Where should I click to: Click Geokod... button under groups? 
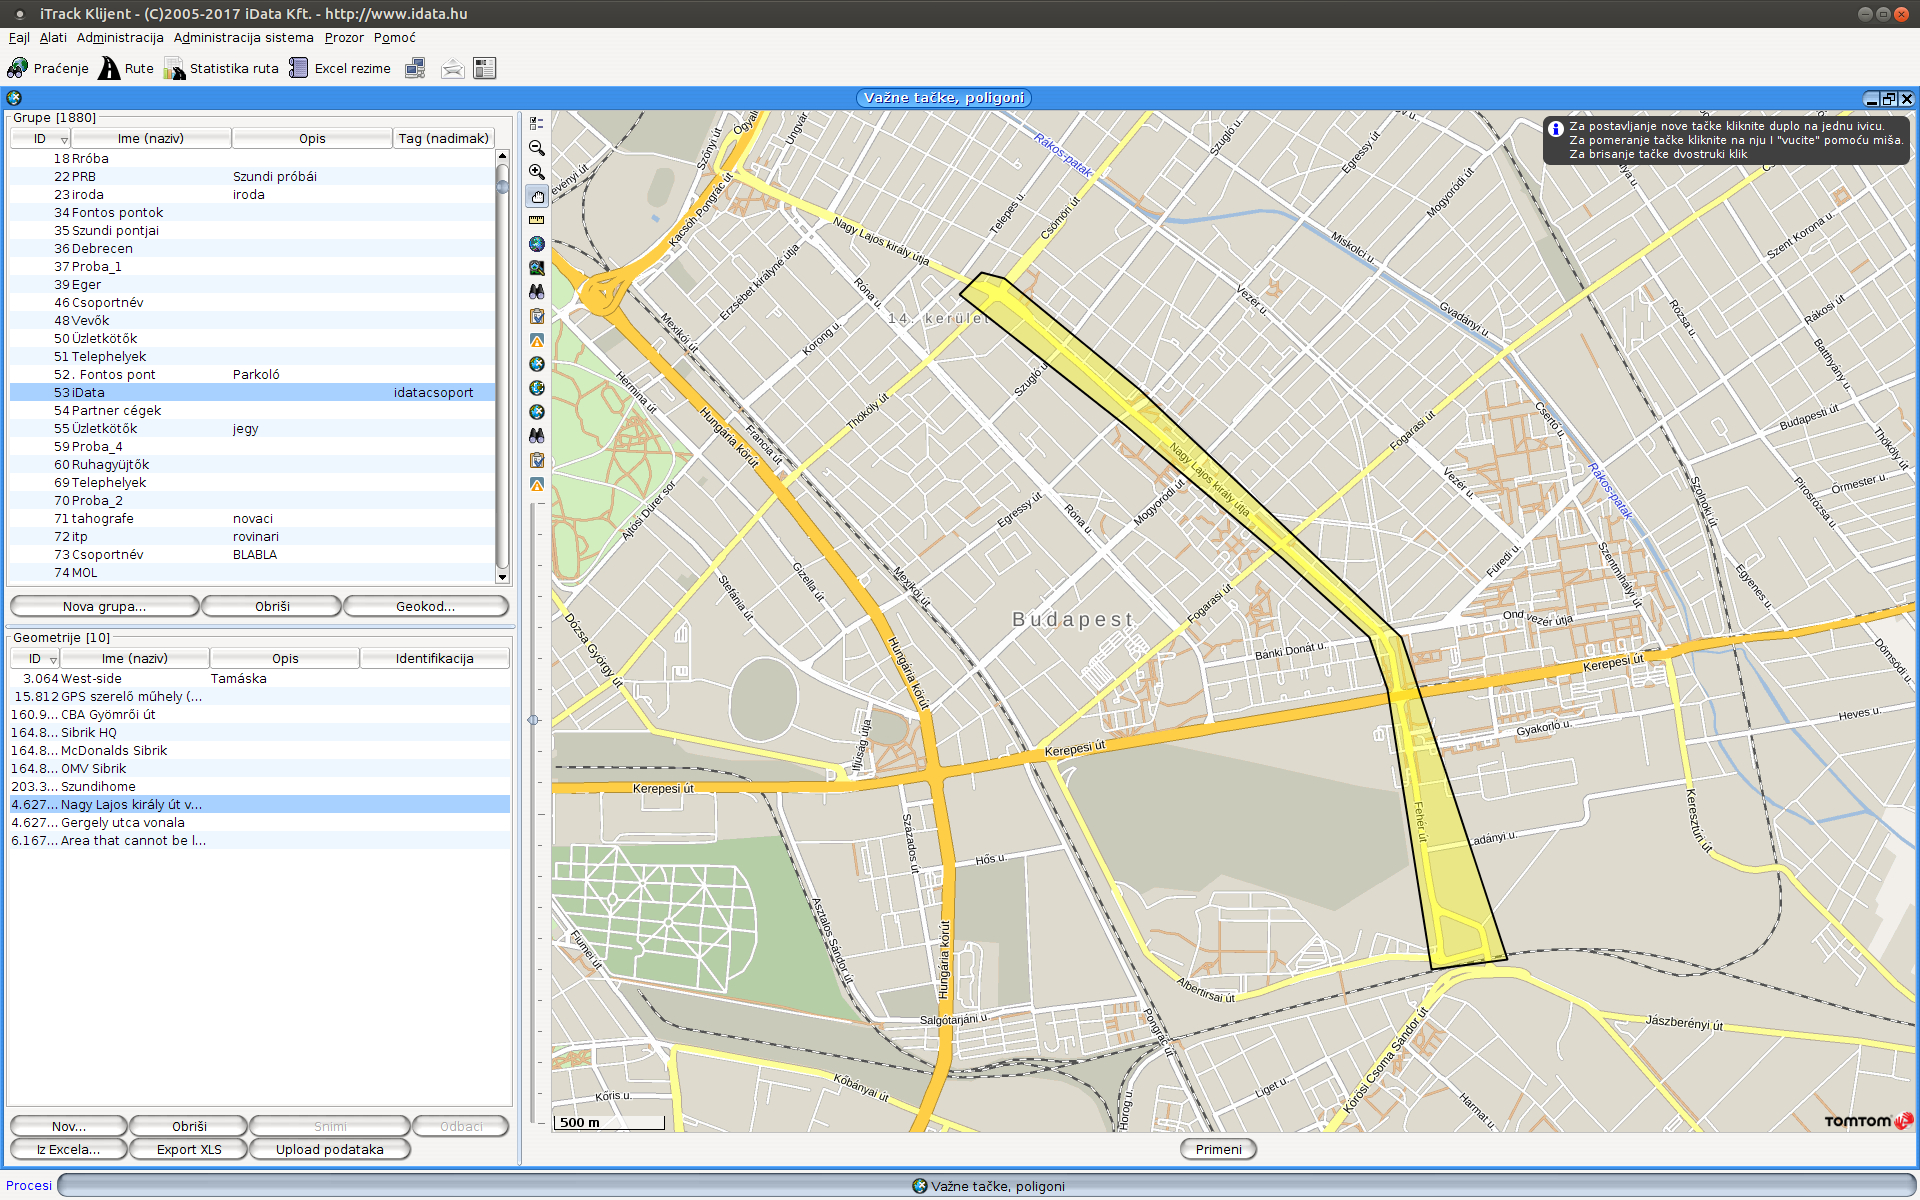[x=425, y=607]
